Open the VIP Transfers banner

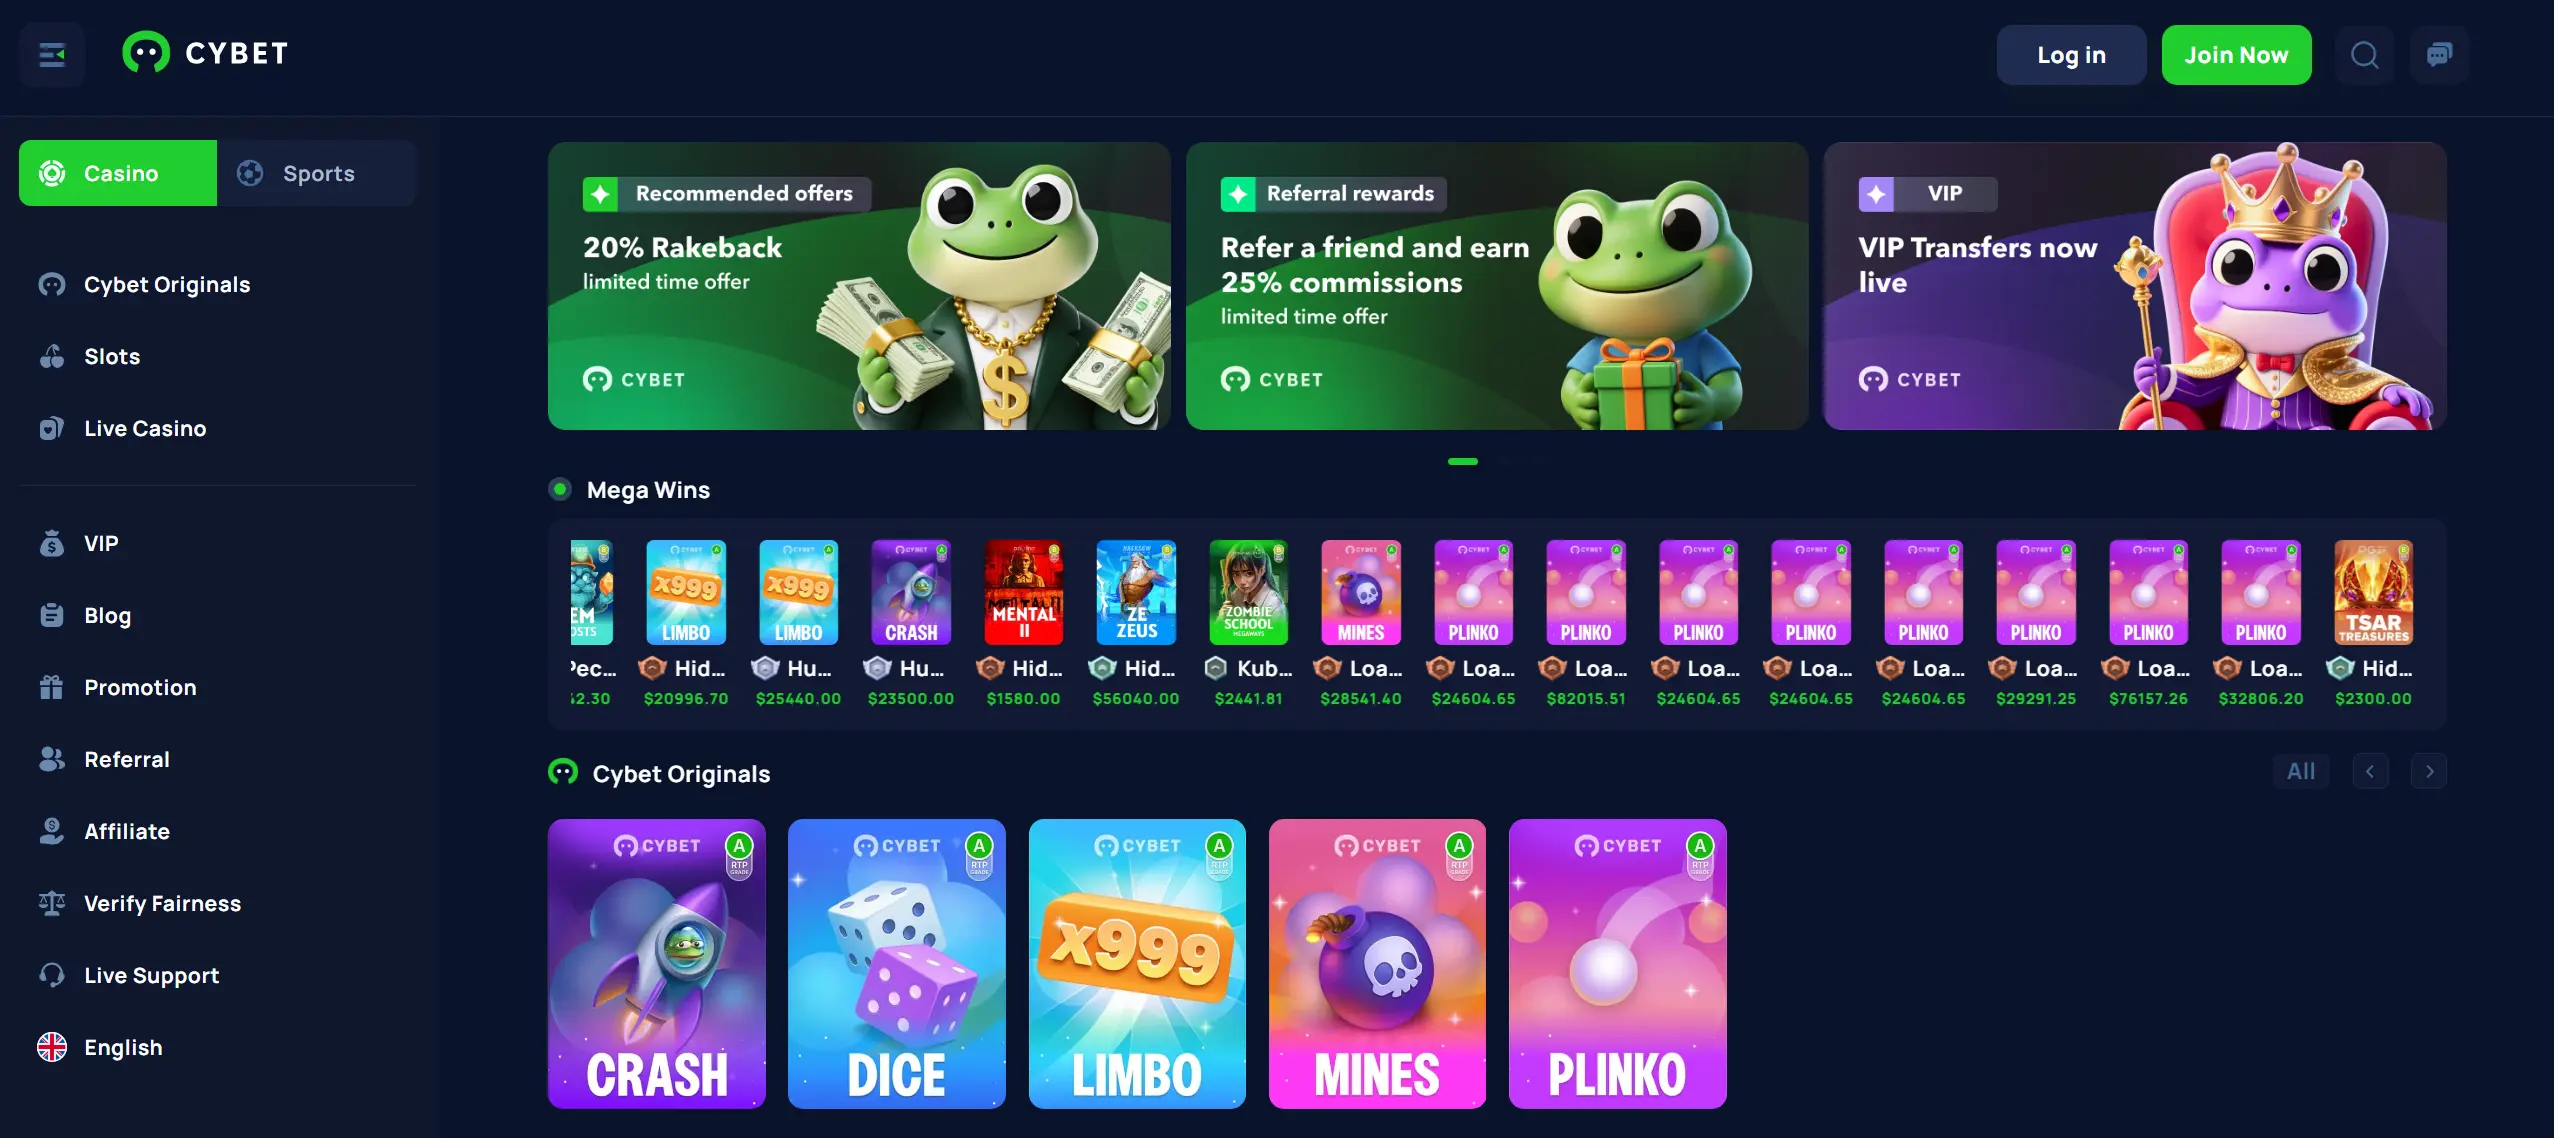pyautogui.click(x=2135, y=286)
